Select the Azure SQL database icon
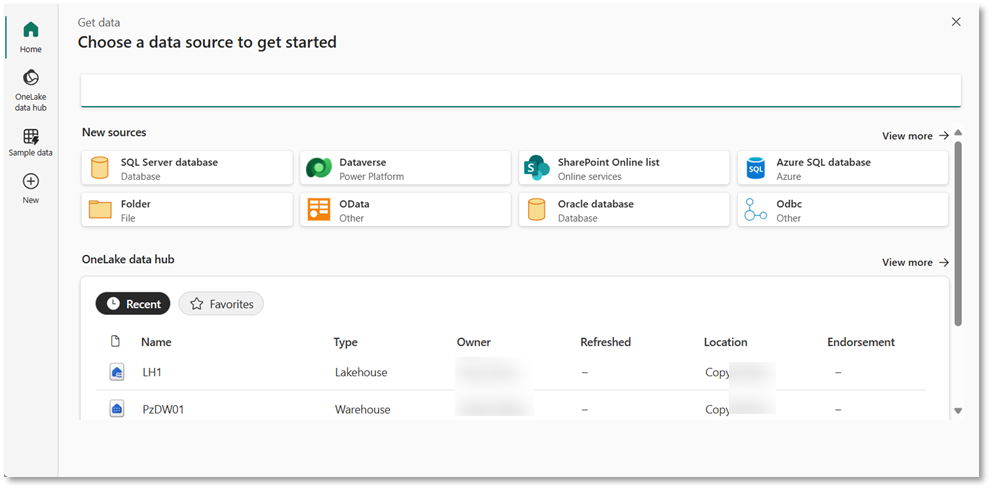The image size is (992, 490). (x=755, y=168)
